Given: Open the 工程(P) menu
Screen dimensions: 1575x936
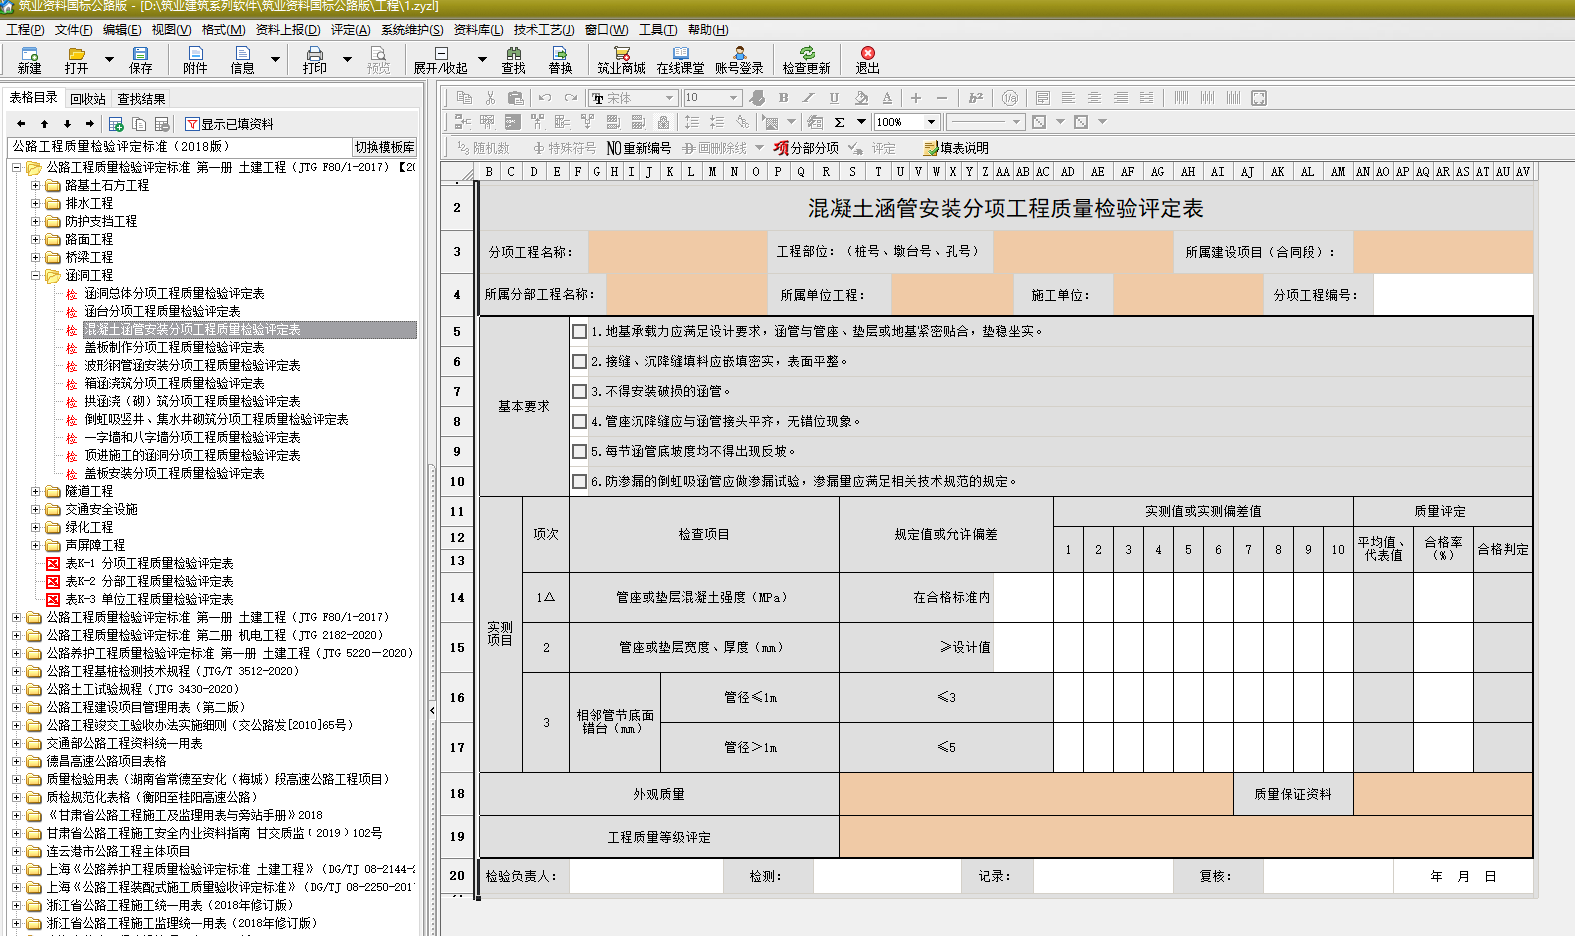Looking at the screenshot, I should pyautogui.click(x=25, y=30).
